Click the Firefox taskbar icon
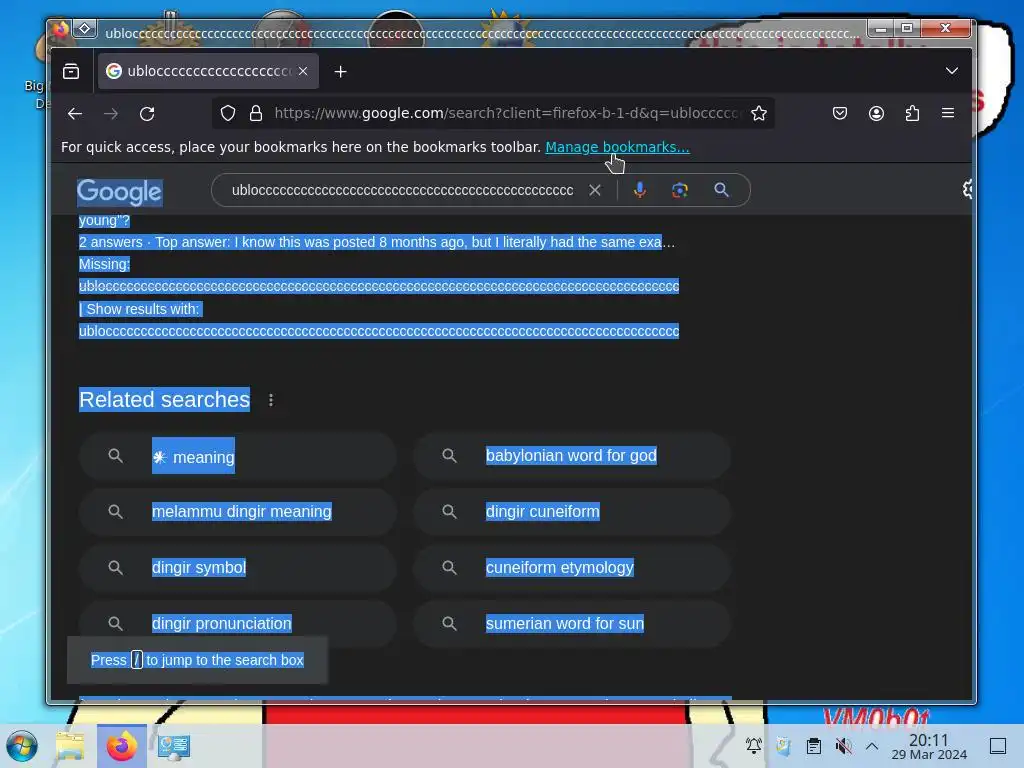The height and width of the screenshot is (768, 1024). [121, 746]
